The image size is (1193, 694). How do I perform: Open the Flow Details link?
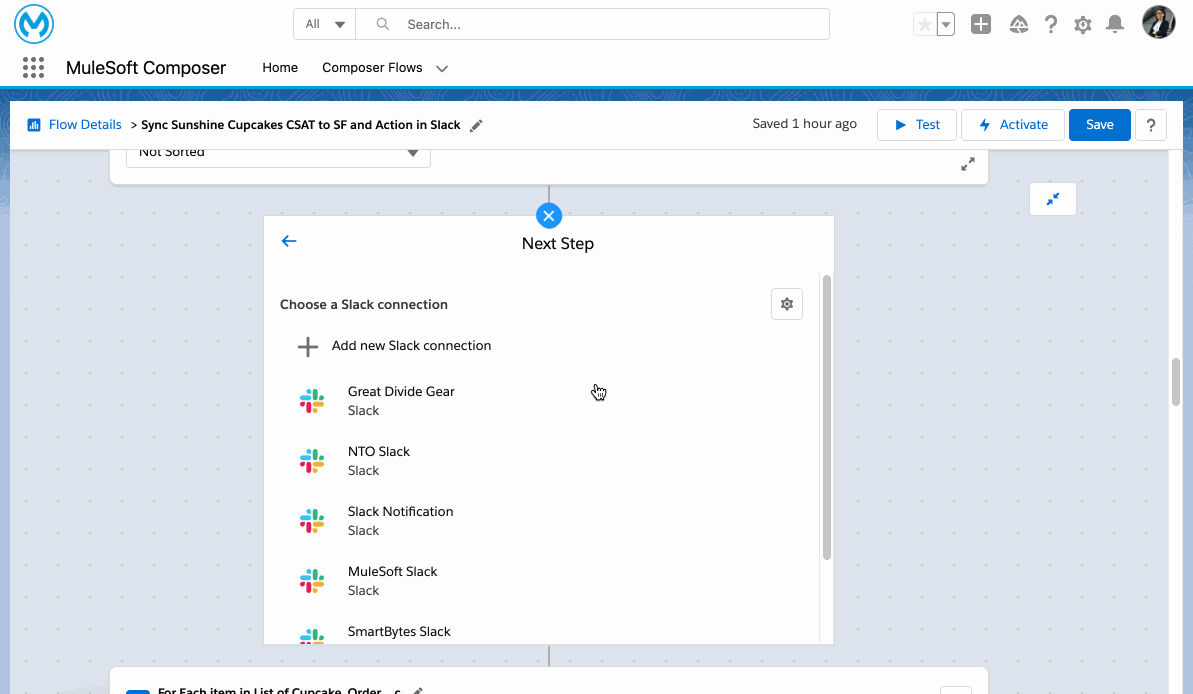tap(85, 125)
